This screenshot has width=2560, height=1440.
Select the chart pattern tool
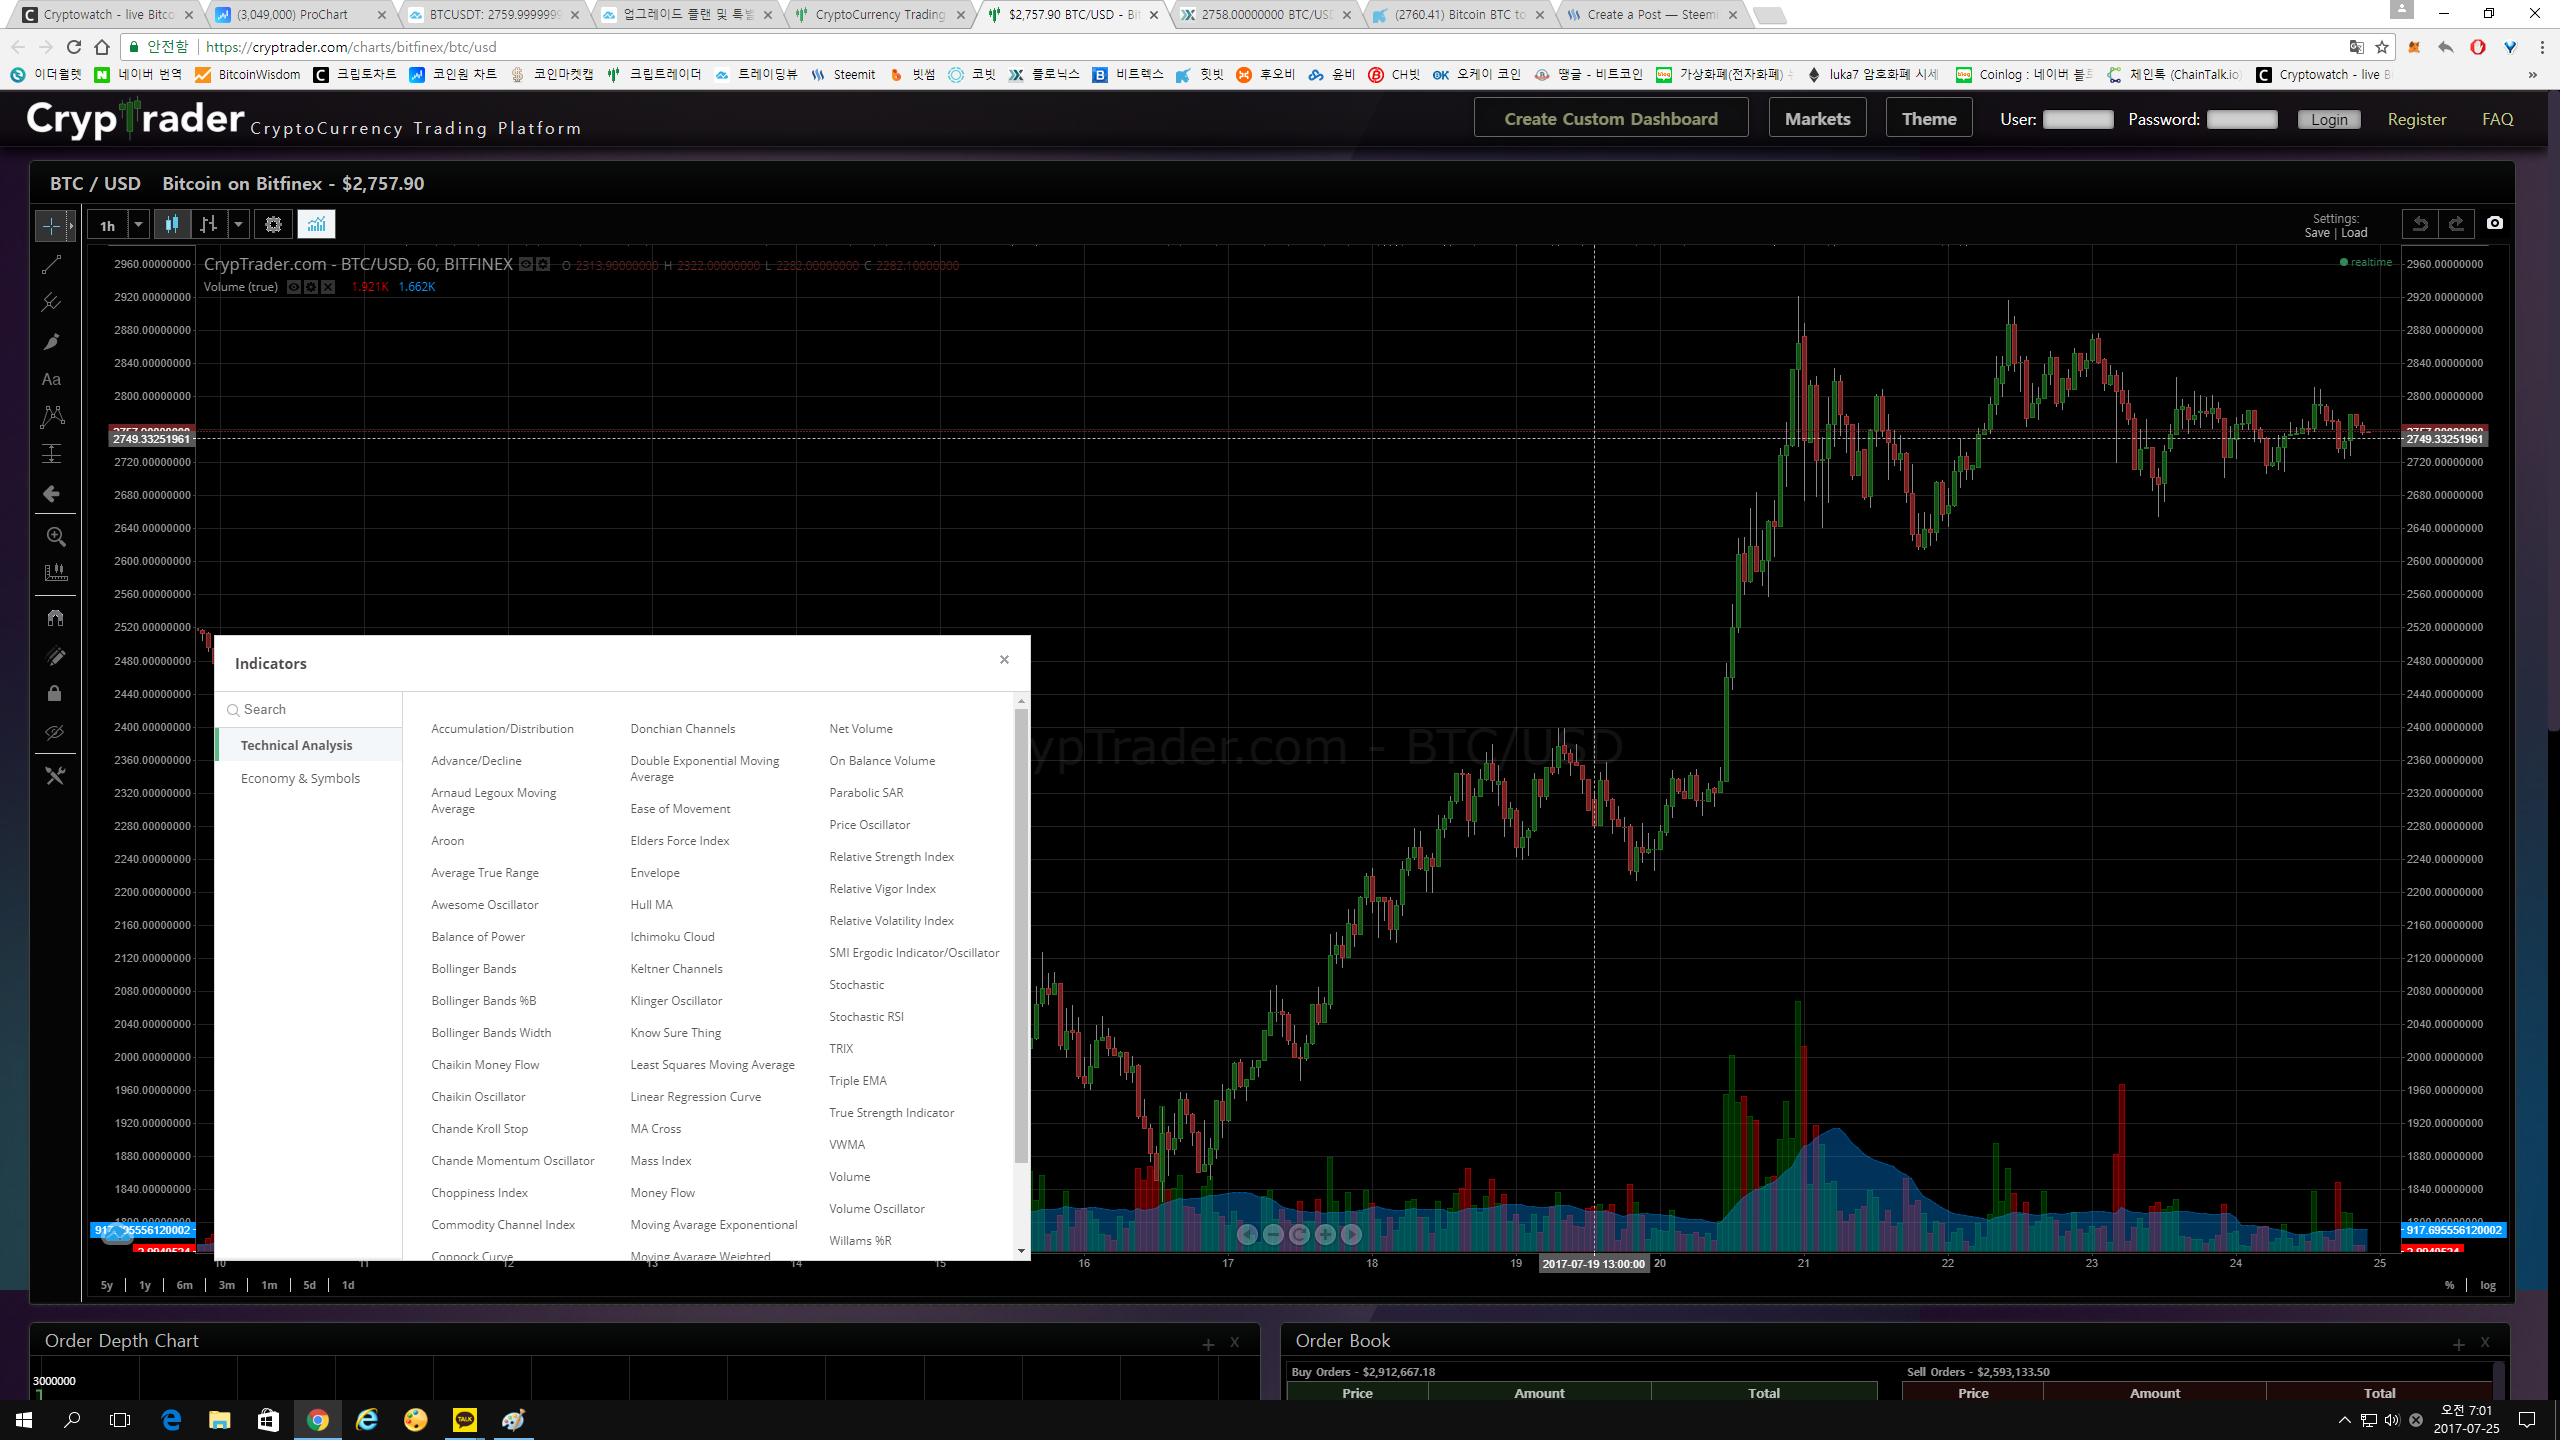[x=52, y=417]
